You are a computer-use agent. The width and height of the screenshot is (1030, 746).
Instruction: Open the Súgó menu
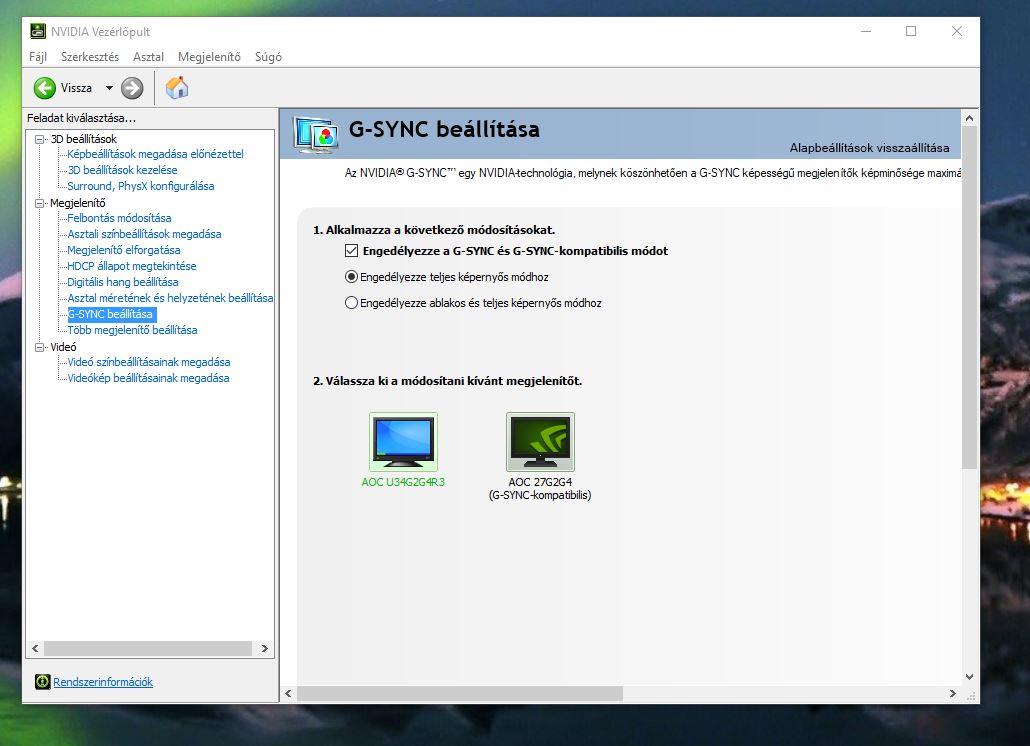point(268,57)
